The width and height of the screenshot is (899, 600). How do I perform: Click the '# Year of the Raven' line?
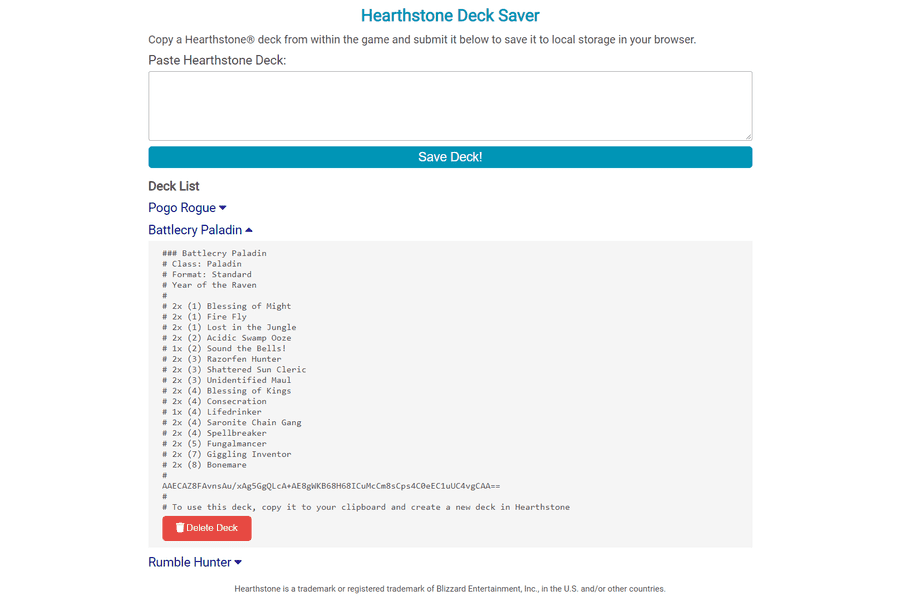[x=209, y=285]
